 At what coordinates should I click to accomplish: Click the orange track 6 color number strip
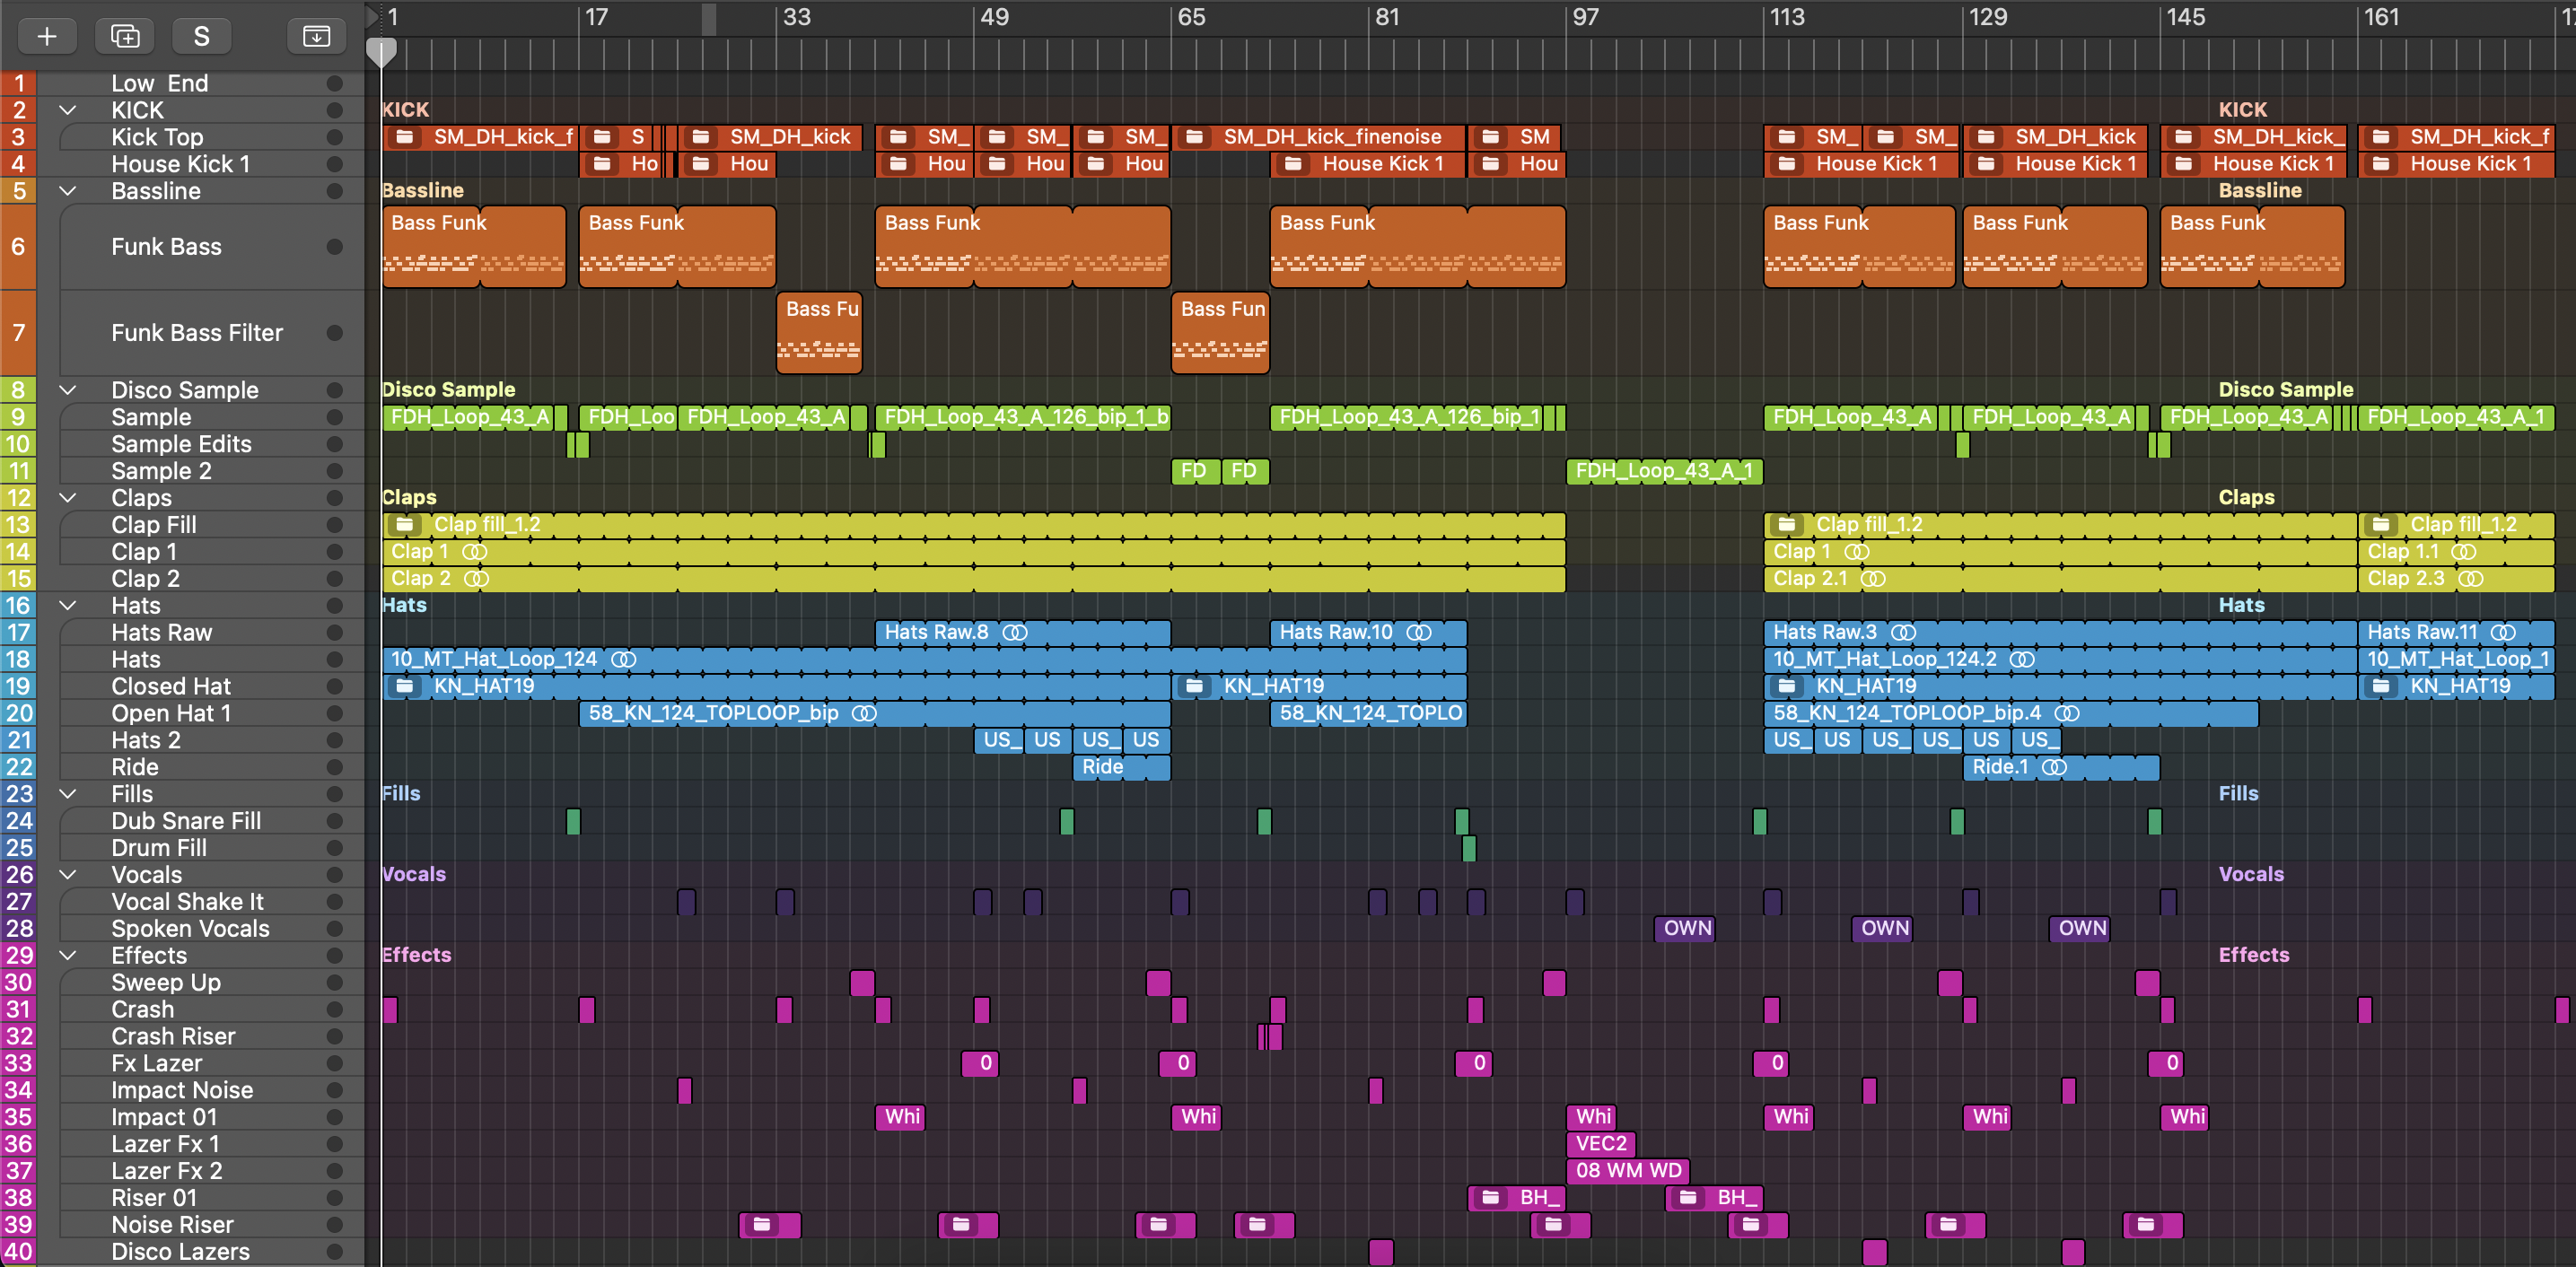click(18, 247)
